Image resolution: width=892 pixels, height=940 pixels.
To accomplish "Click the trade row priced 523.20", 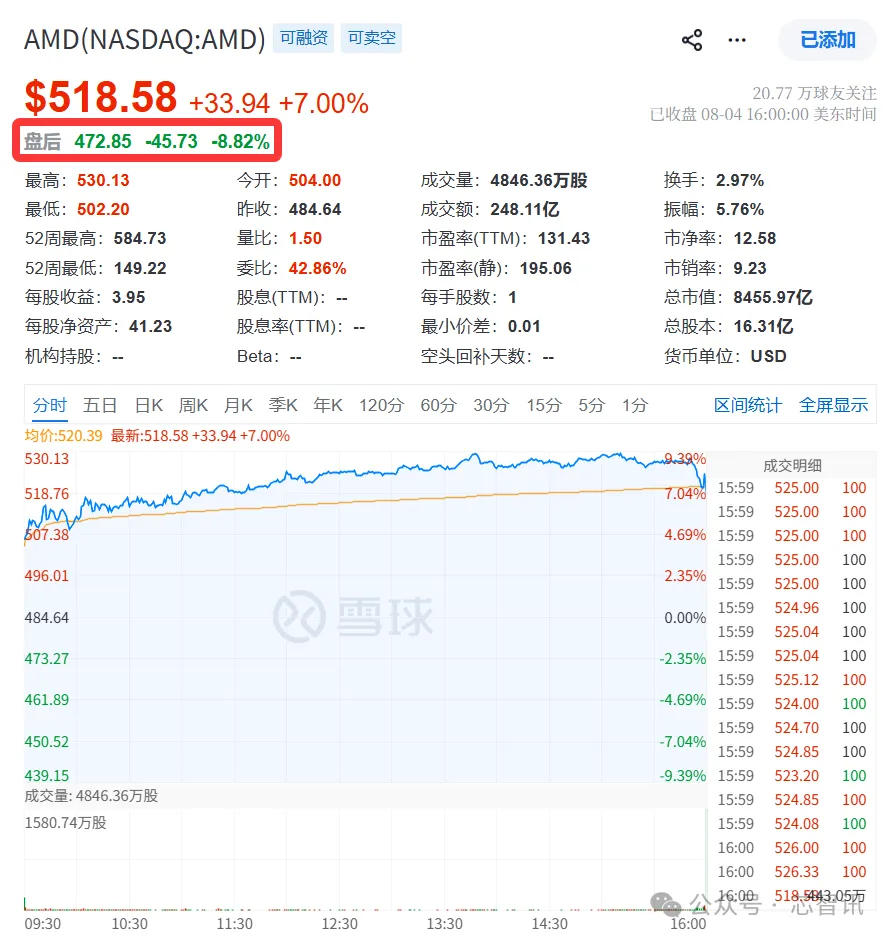I will tap(792, 776).
